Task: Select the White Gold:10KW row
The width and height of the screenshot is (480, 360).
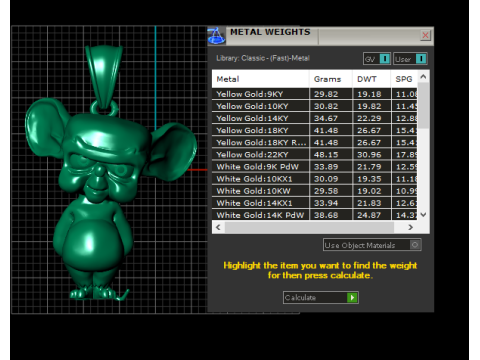Action: (x=314, y=191)
